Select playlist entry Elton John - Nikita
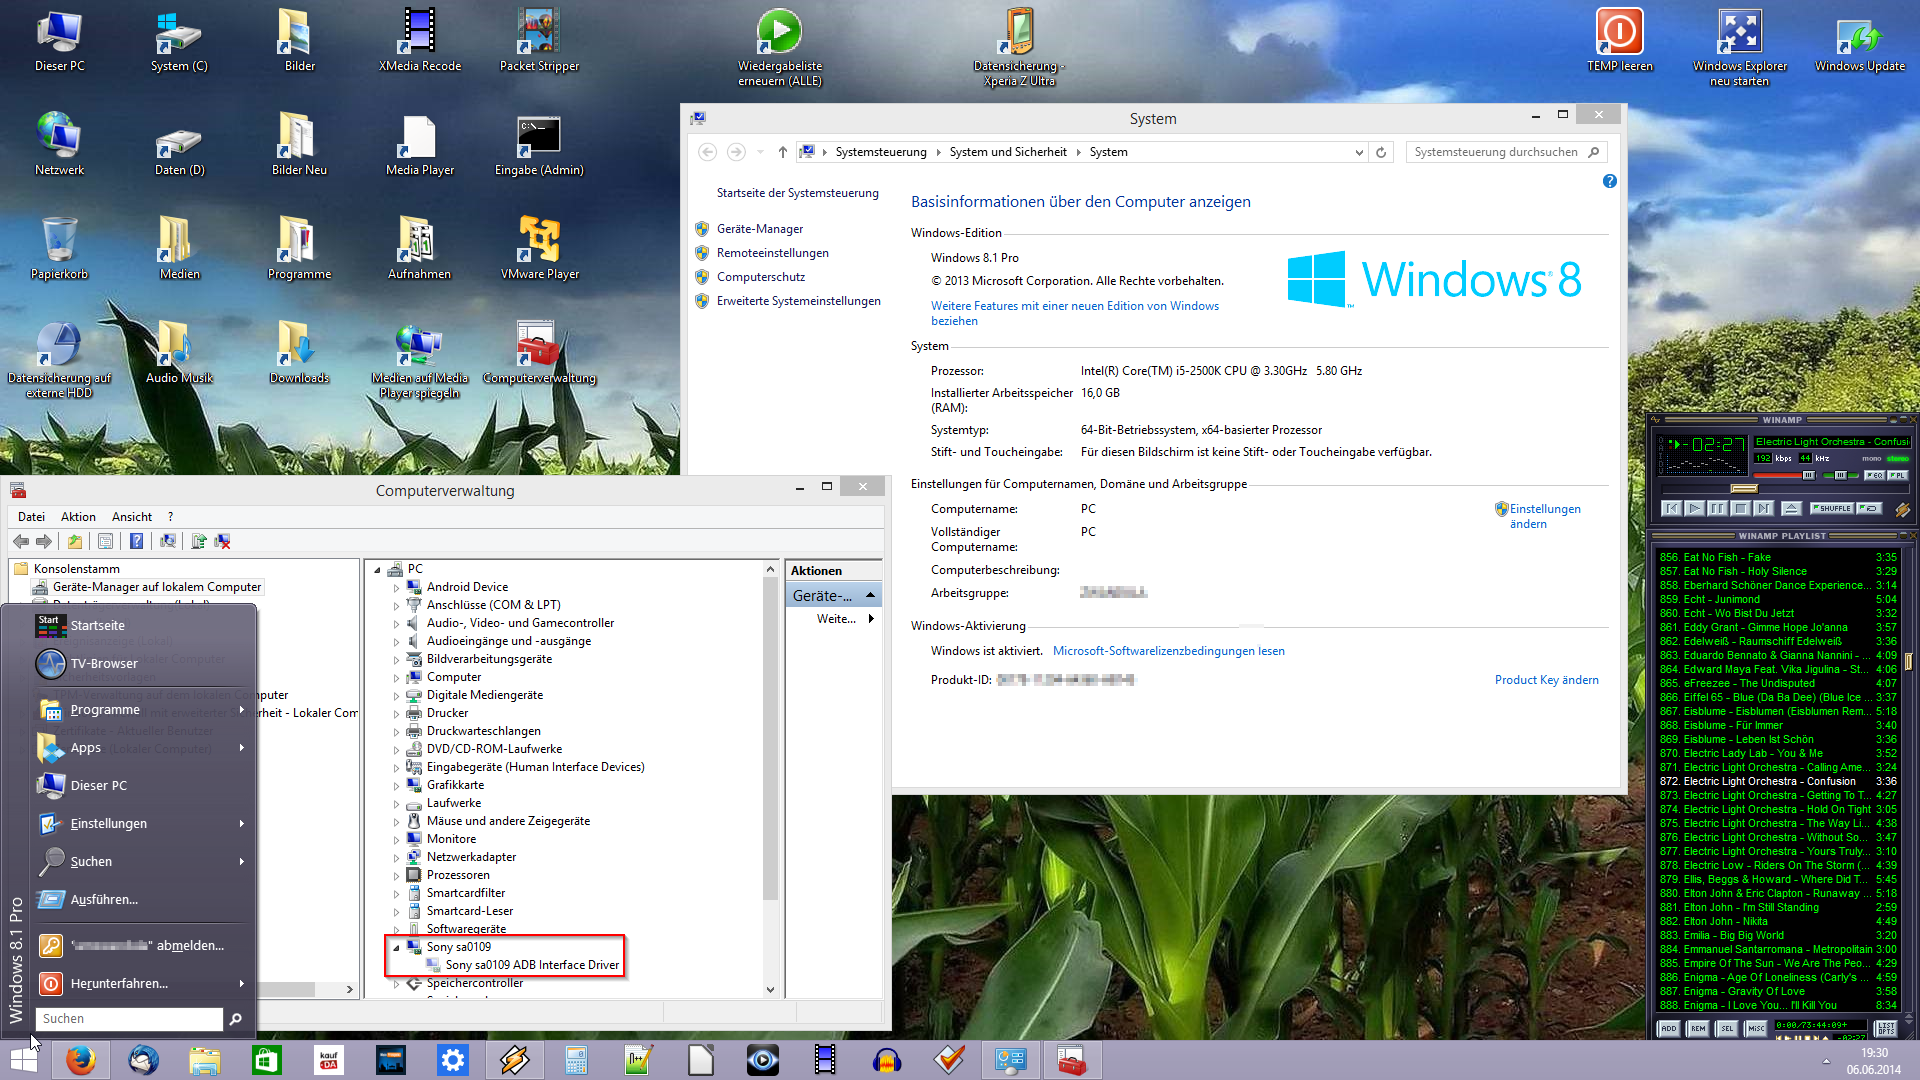This screenshot has height=1080, width=1920. point(1776,922)
